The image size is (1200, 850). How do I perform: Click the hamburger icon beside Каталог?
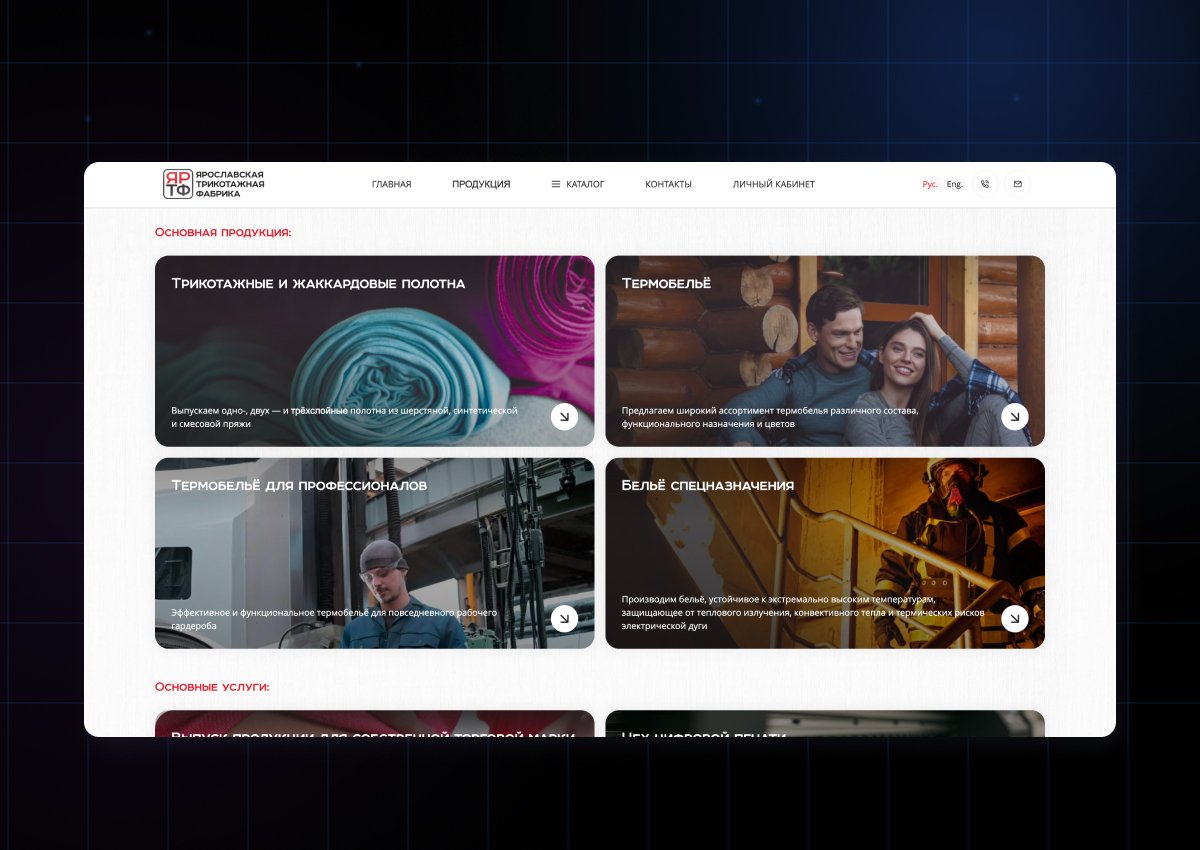point(556,184)
